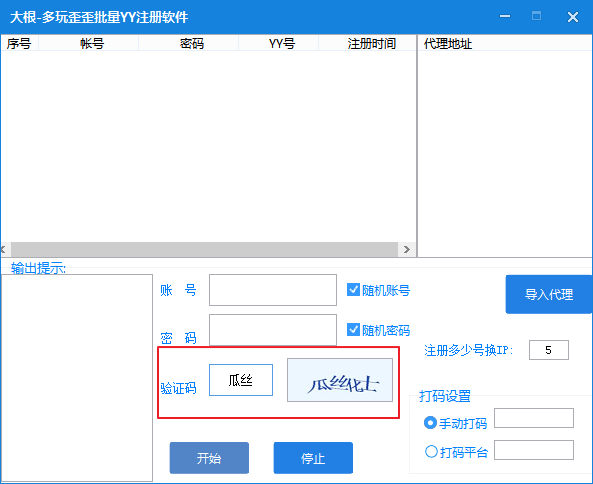Viewport: 593px width, 484px height.
Task: Sort by the 密码 column header
Action: [188, 43]
